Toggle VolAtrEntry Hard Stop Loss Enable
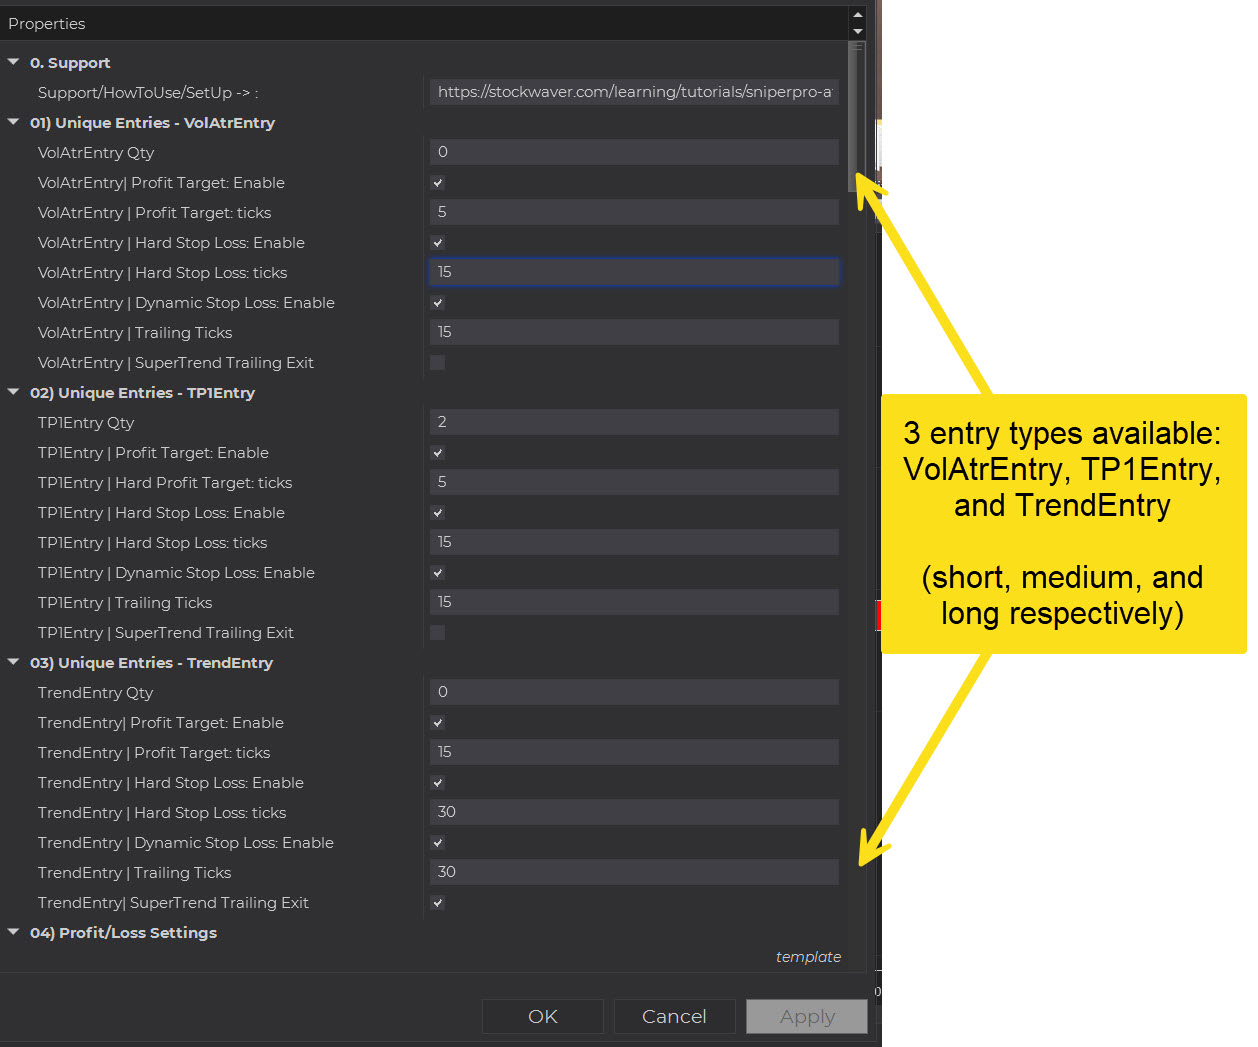Viewport: 1258px width, 1047px height. click(x=437, y=243)
